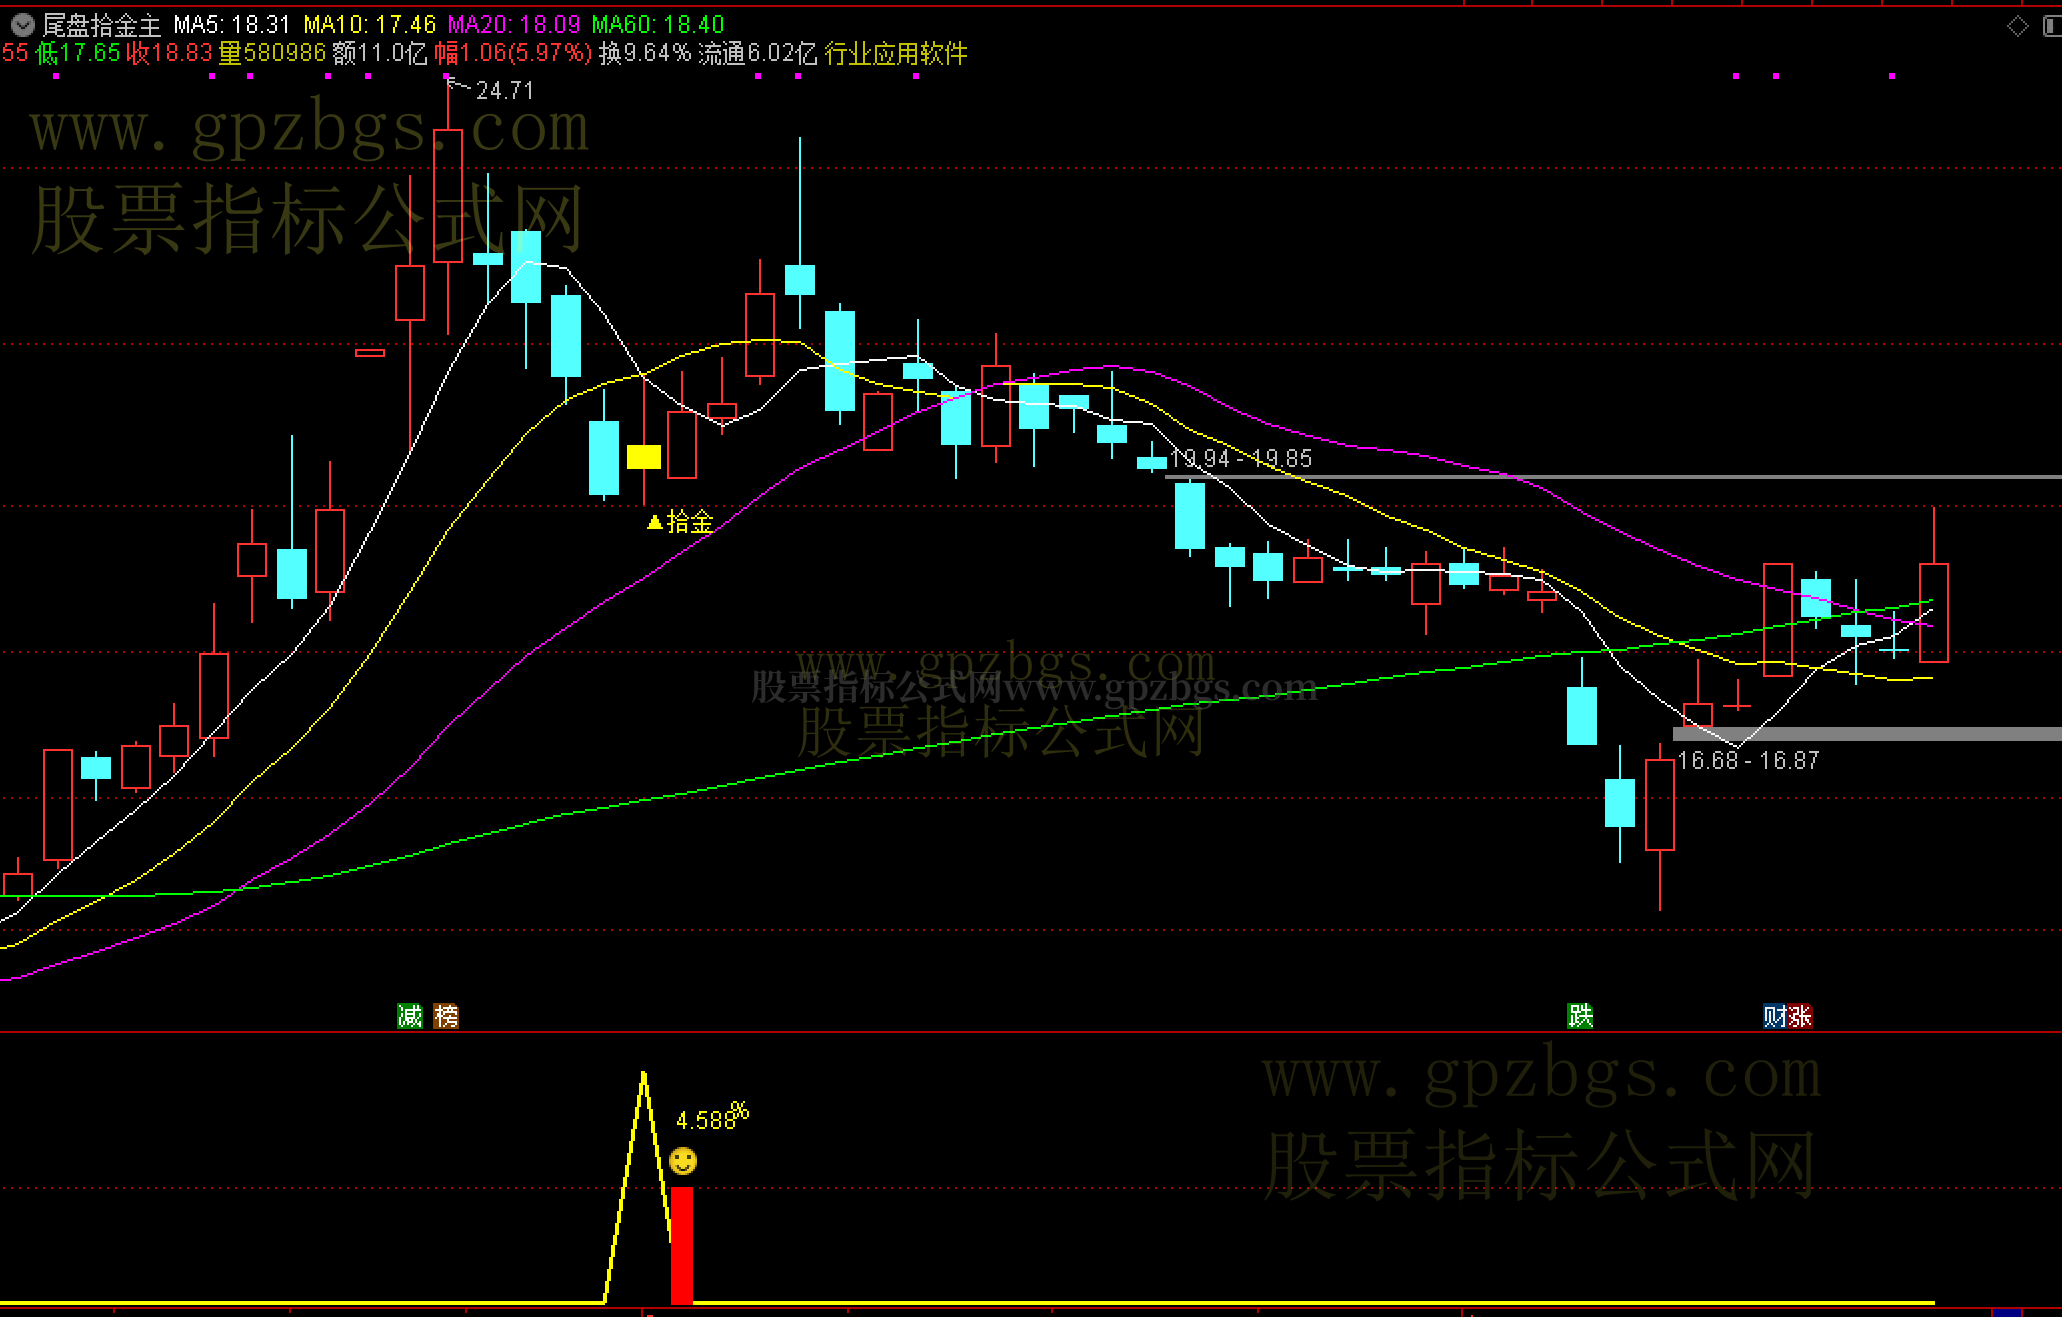Click the 24.71 high price label
Viewport: 2062px width, 1317px height.
505,91
